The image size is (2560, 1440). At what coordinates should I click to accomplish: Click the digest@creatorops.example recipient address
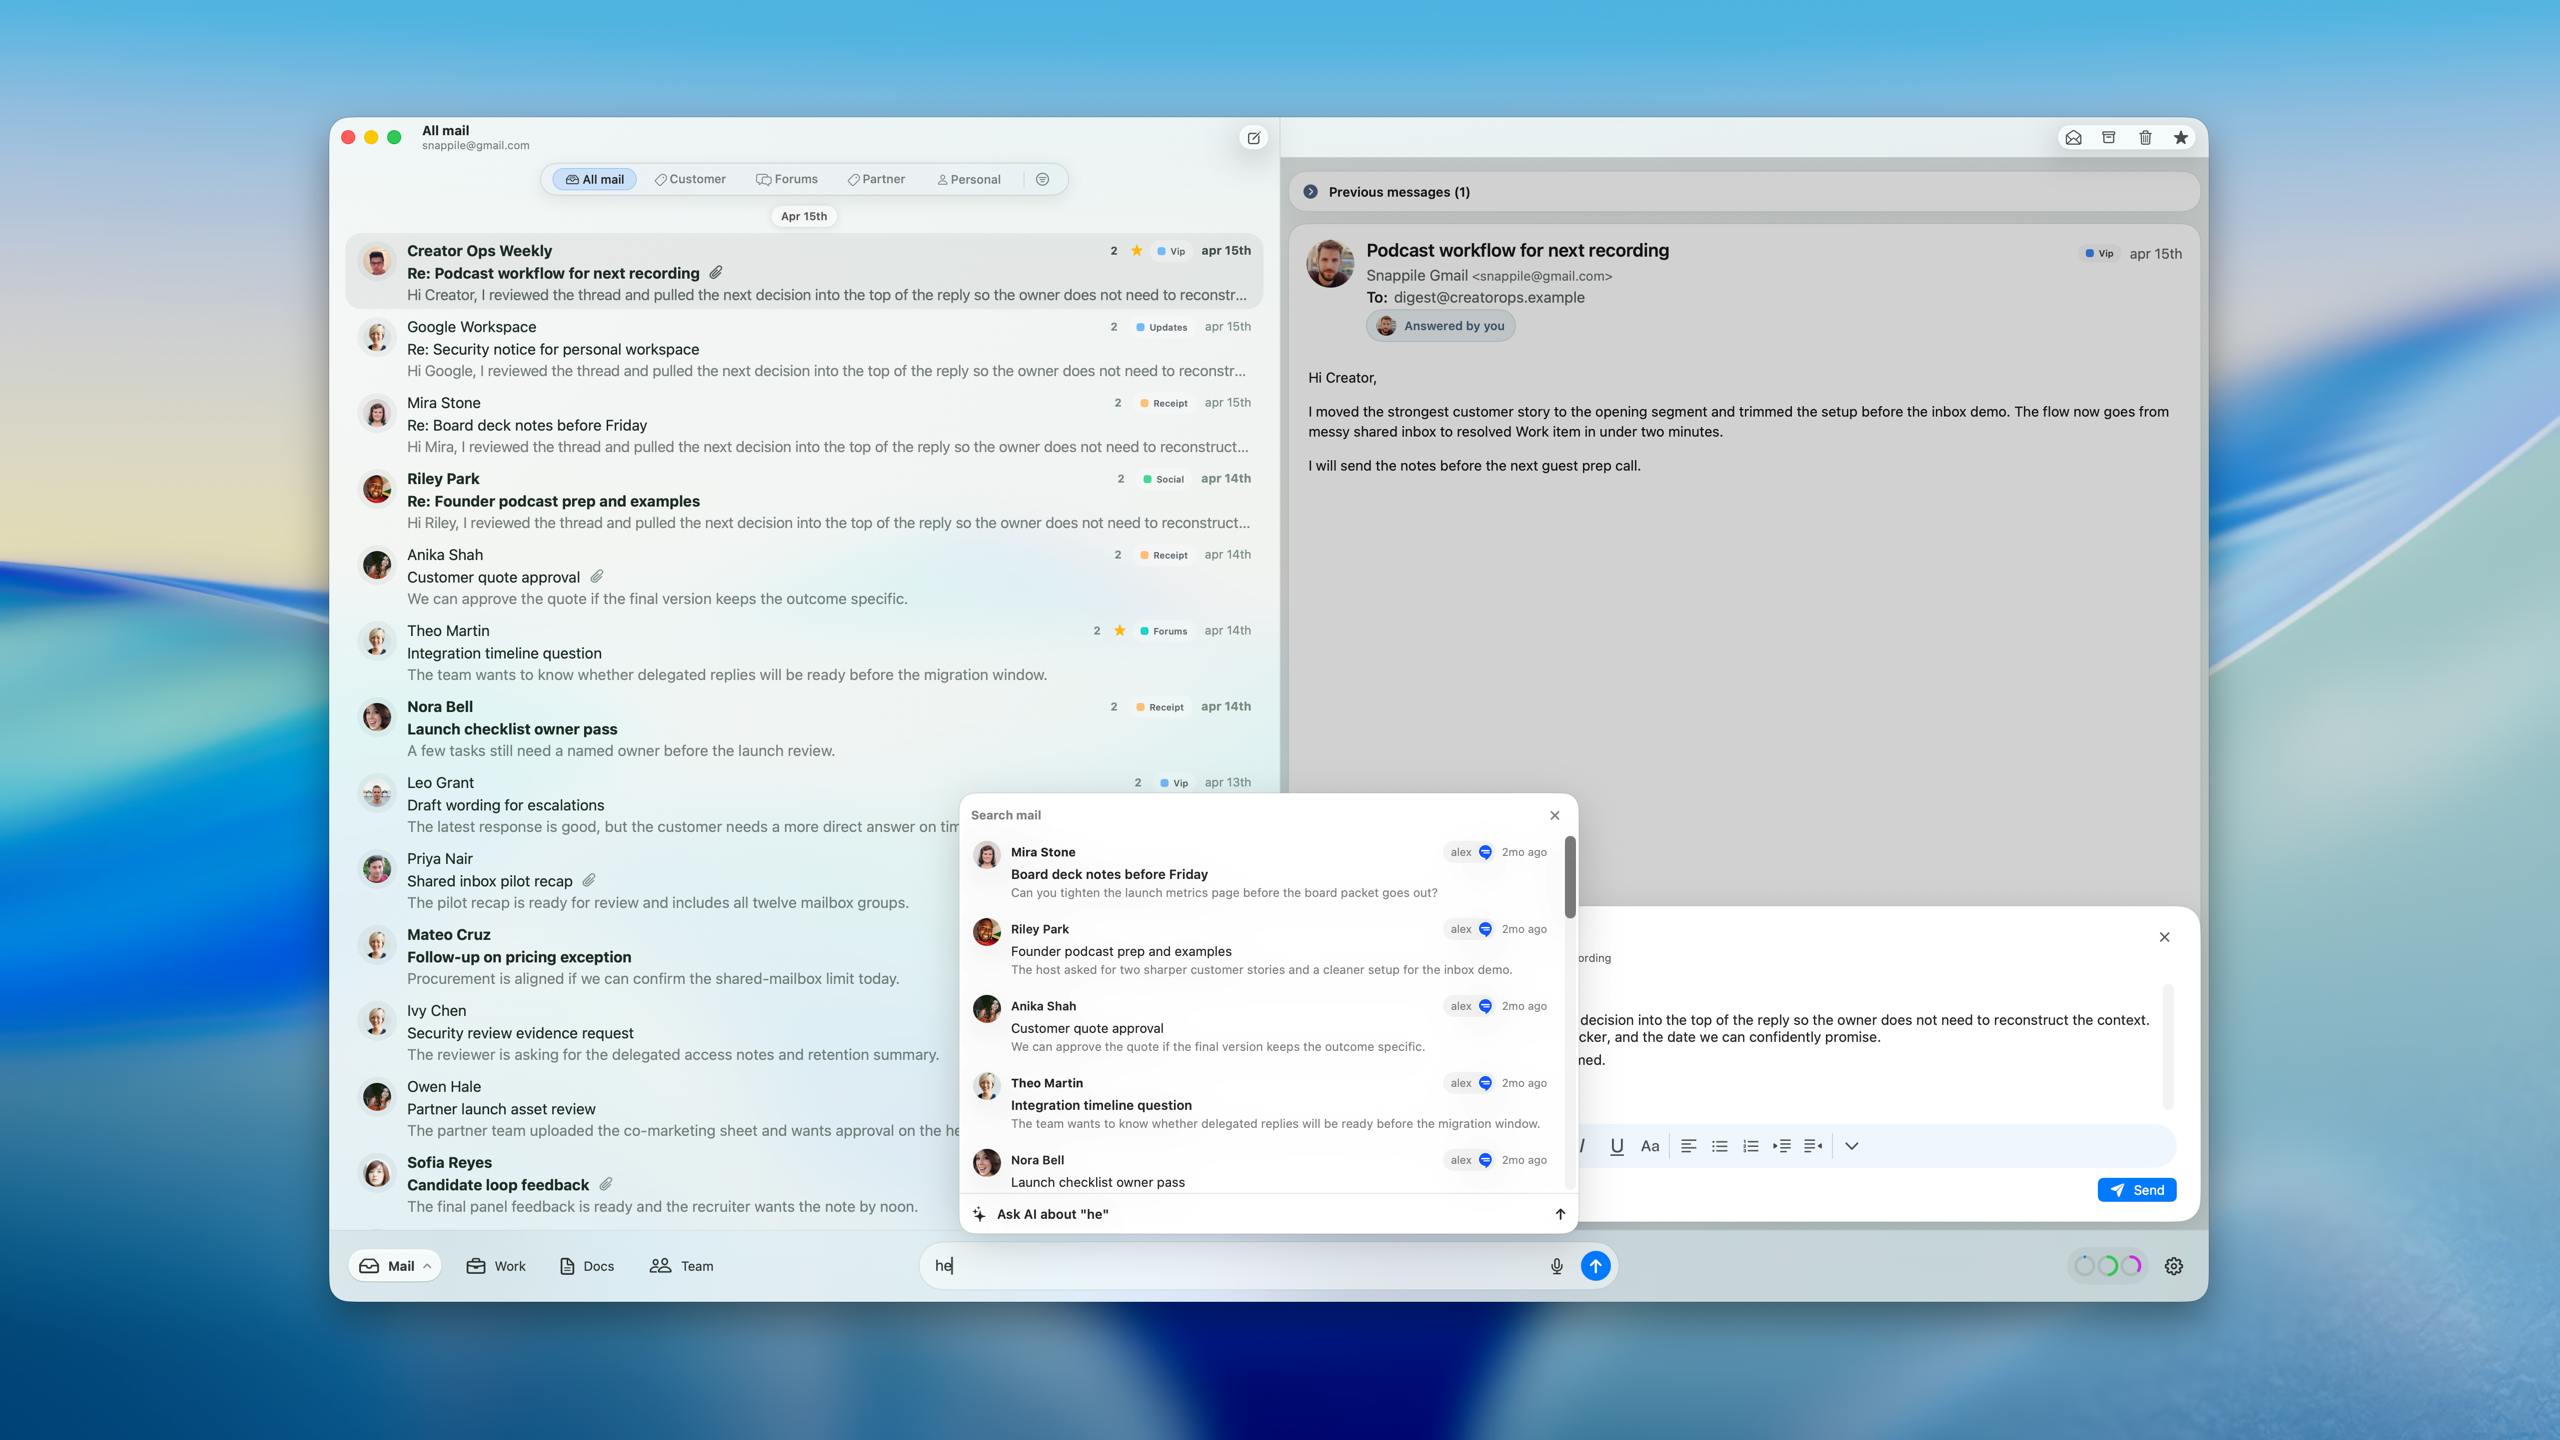[1489, 298]
